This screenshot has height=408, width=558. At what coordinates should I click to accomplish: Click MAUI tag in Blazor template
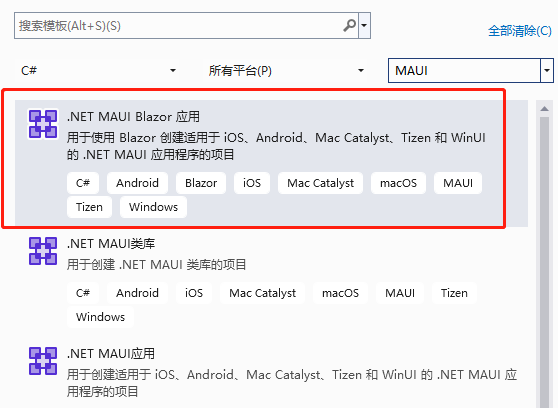pos(458,183)
